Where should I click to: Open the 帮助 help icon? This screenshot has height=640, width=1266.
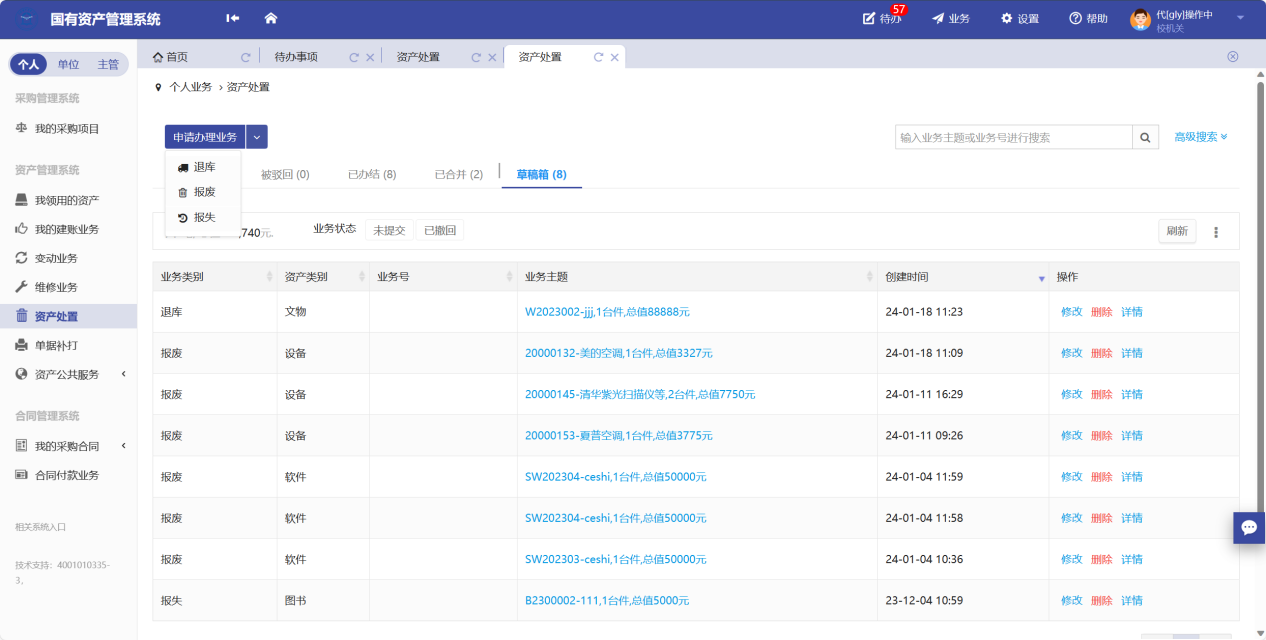click(x=1088, y=19)
